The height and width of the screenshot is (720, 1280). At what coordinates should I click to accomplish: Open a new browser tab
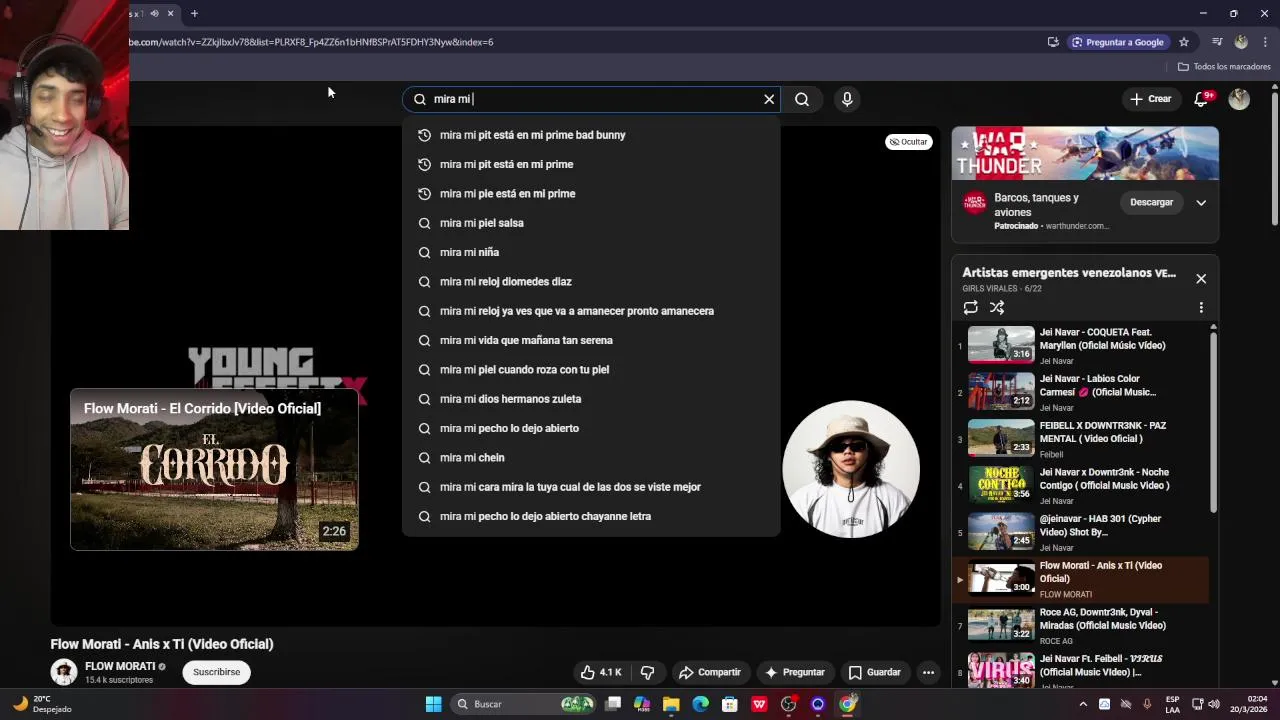click(x=194, y=13)
